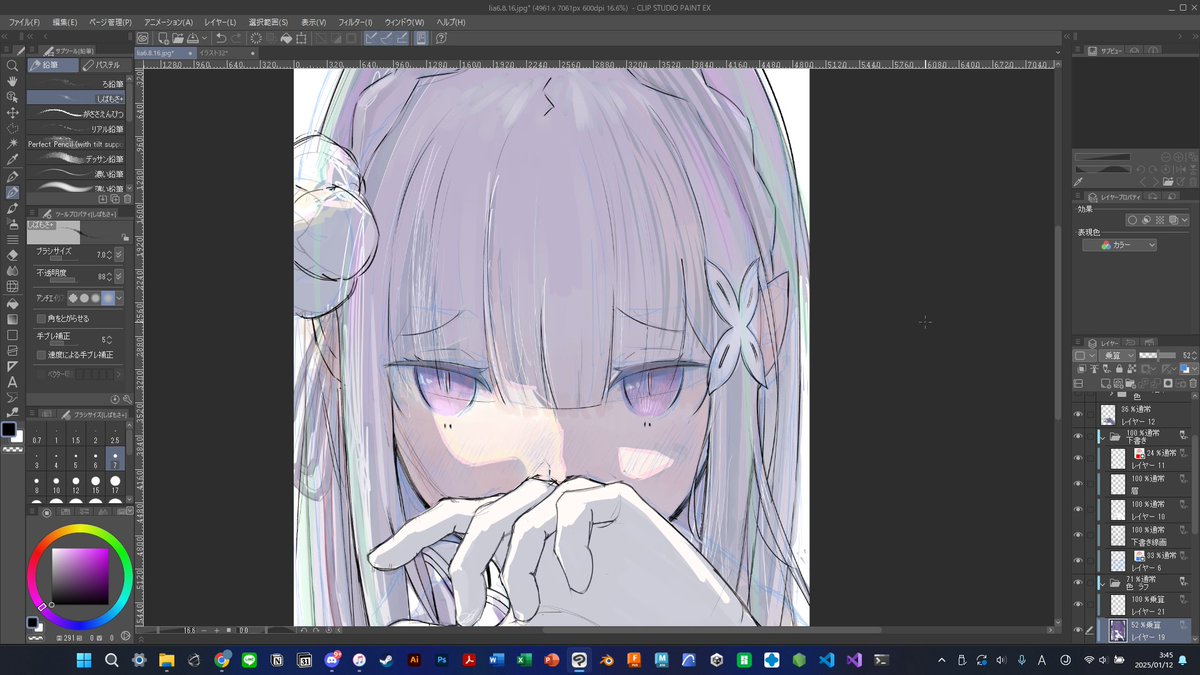Screen dimensions: 1200x675
Task: Open the フィルター(I) menu
Action: pyautogui.click(x=355, y=22)
